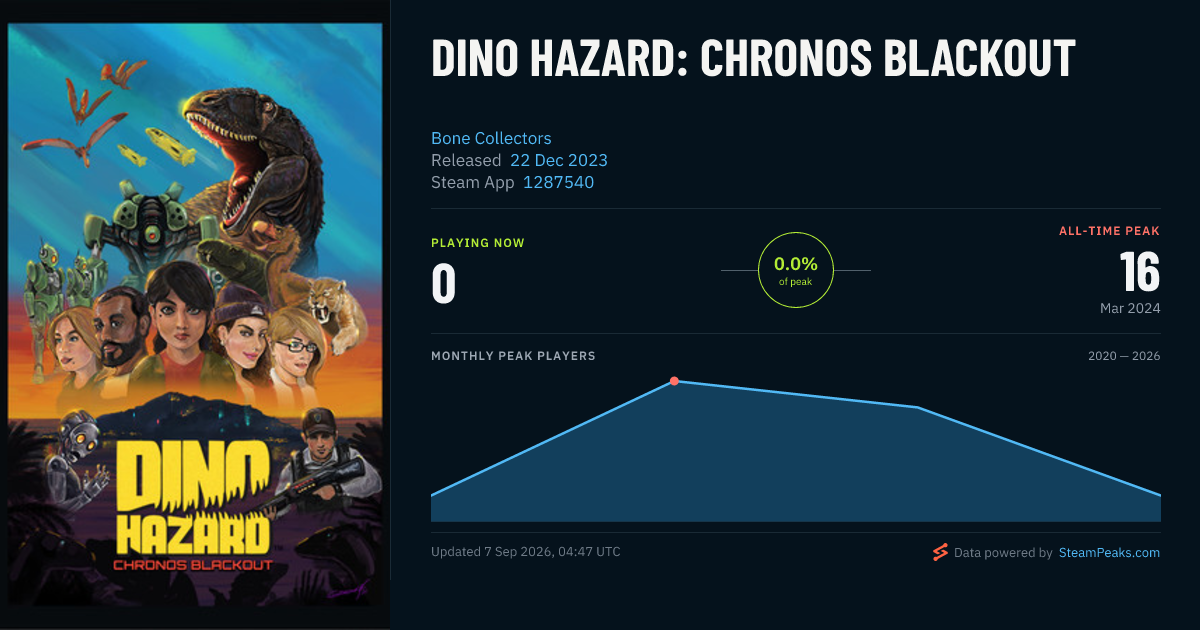Click the 22 Dec 2023 release date
The image size is (1200, 630).
click(x=559, y=160)
